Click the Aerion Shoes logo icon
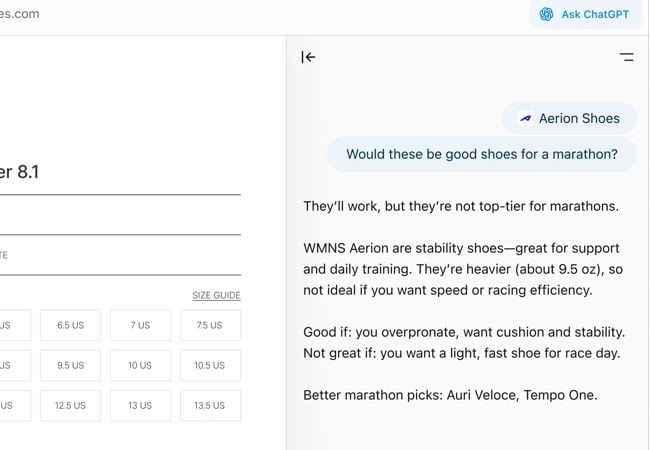The width and height of the screenshot is (650, 450). [x=525, y=118]
